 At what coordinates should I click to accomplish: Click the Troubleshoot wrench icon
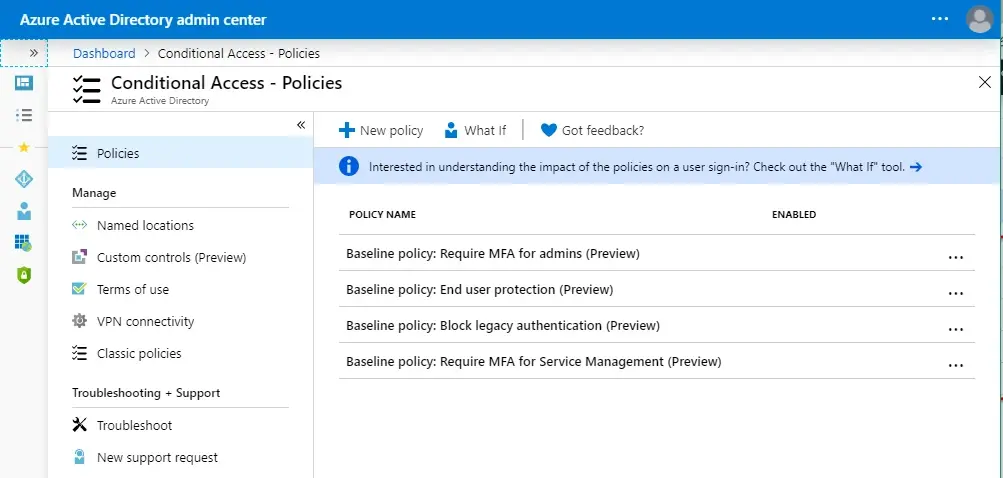click(79, 425)
